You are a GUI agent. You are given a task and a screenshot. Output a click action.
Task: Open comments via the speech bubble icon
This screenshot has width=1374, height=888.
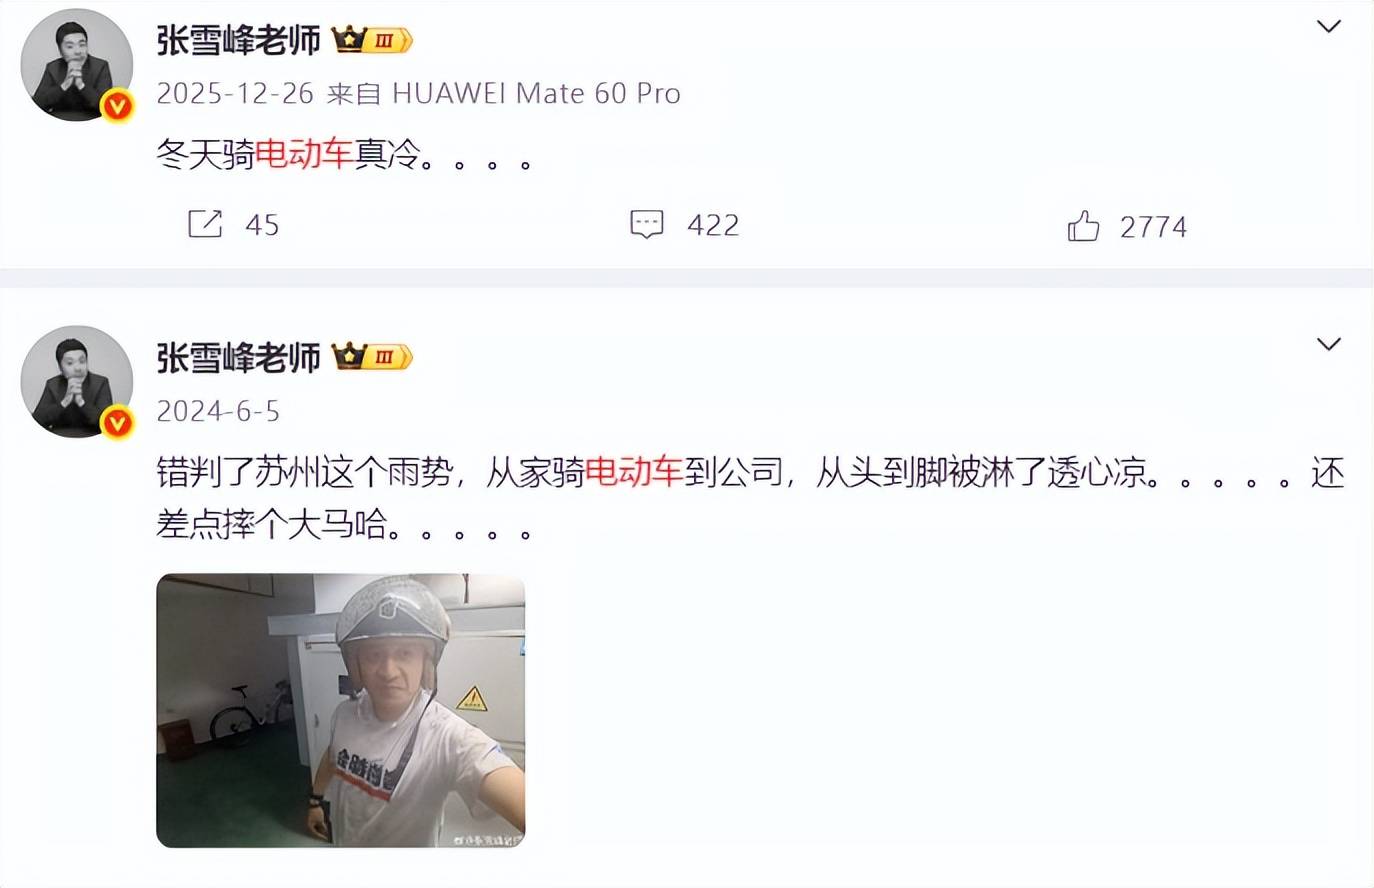point(647,224)
